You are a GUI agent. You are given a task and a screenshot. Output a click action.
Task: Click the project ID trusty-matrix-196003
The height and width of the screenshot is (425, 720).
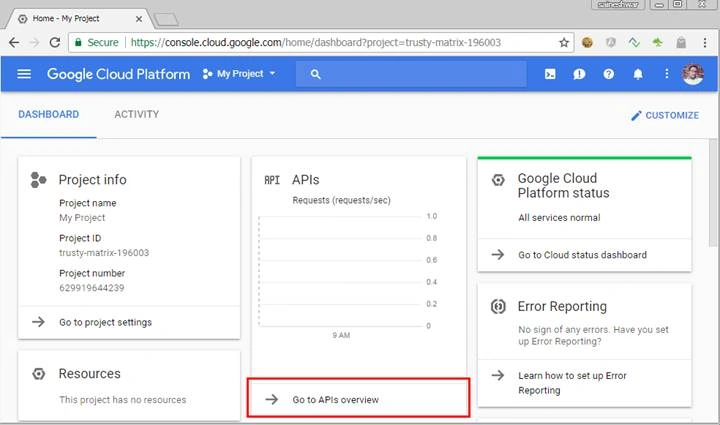[x=104, y=253]
